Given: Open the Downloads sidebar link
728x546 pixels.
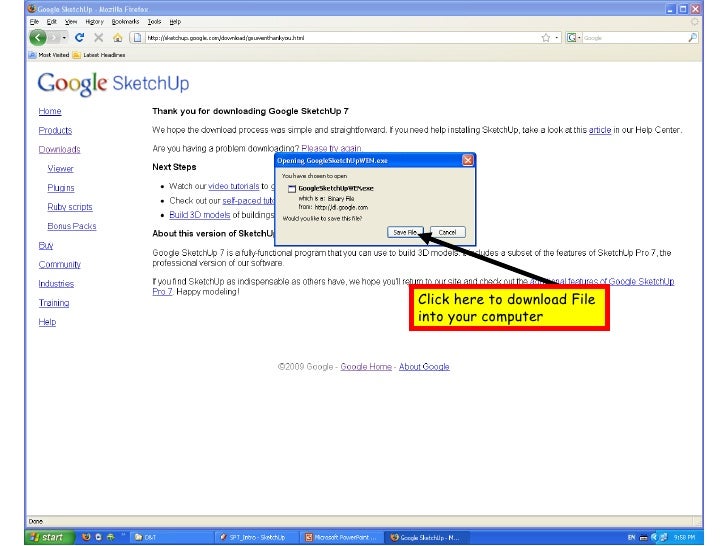Looking at the screenshot, I should [x=59, y=150].
